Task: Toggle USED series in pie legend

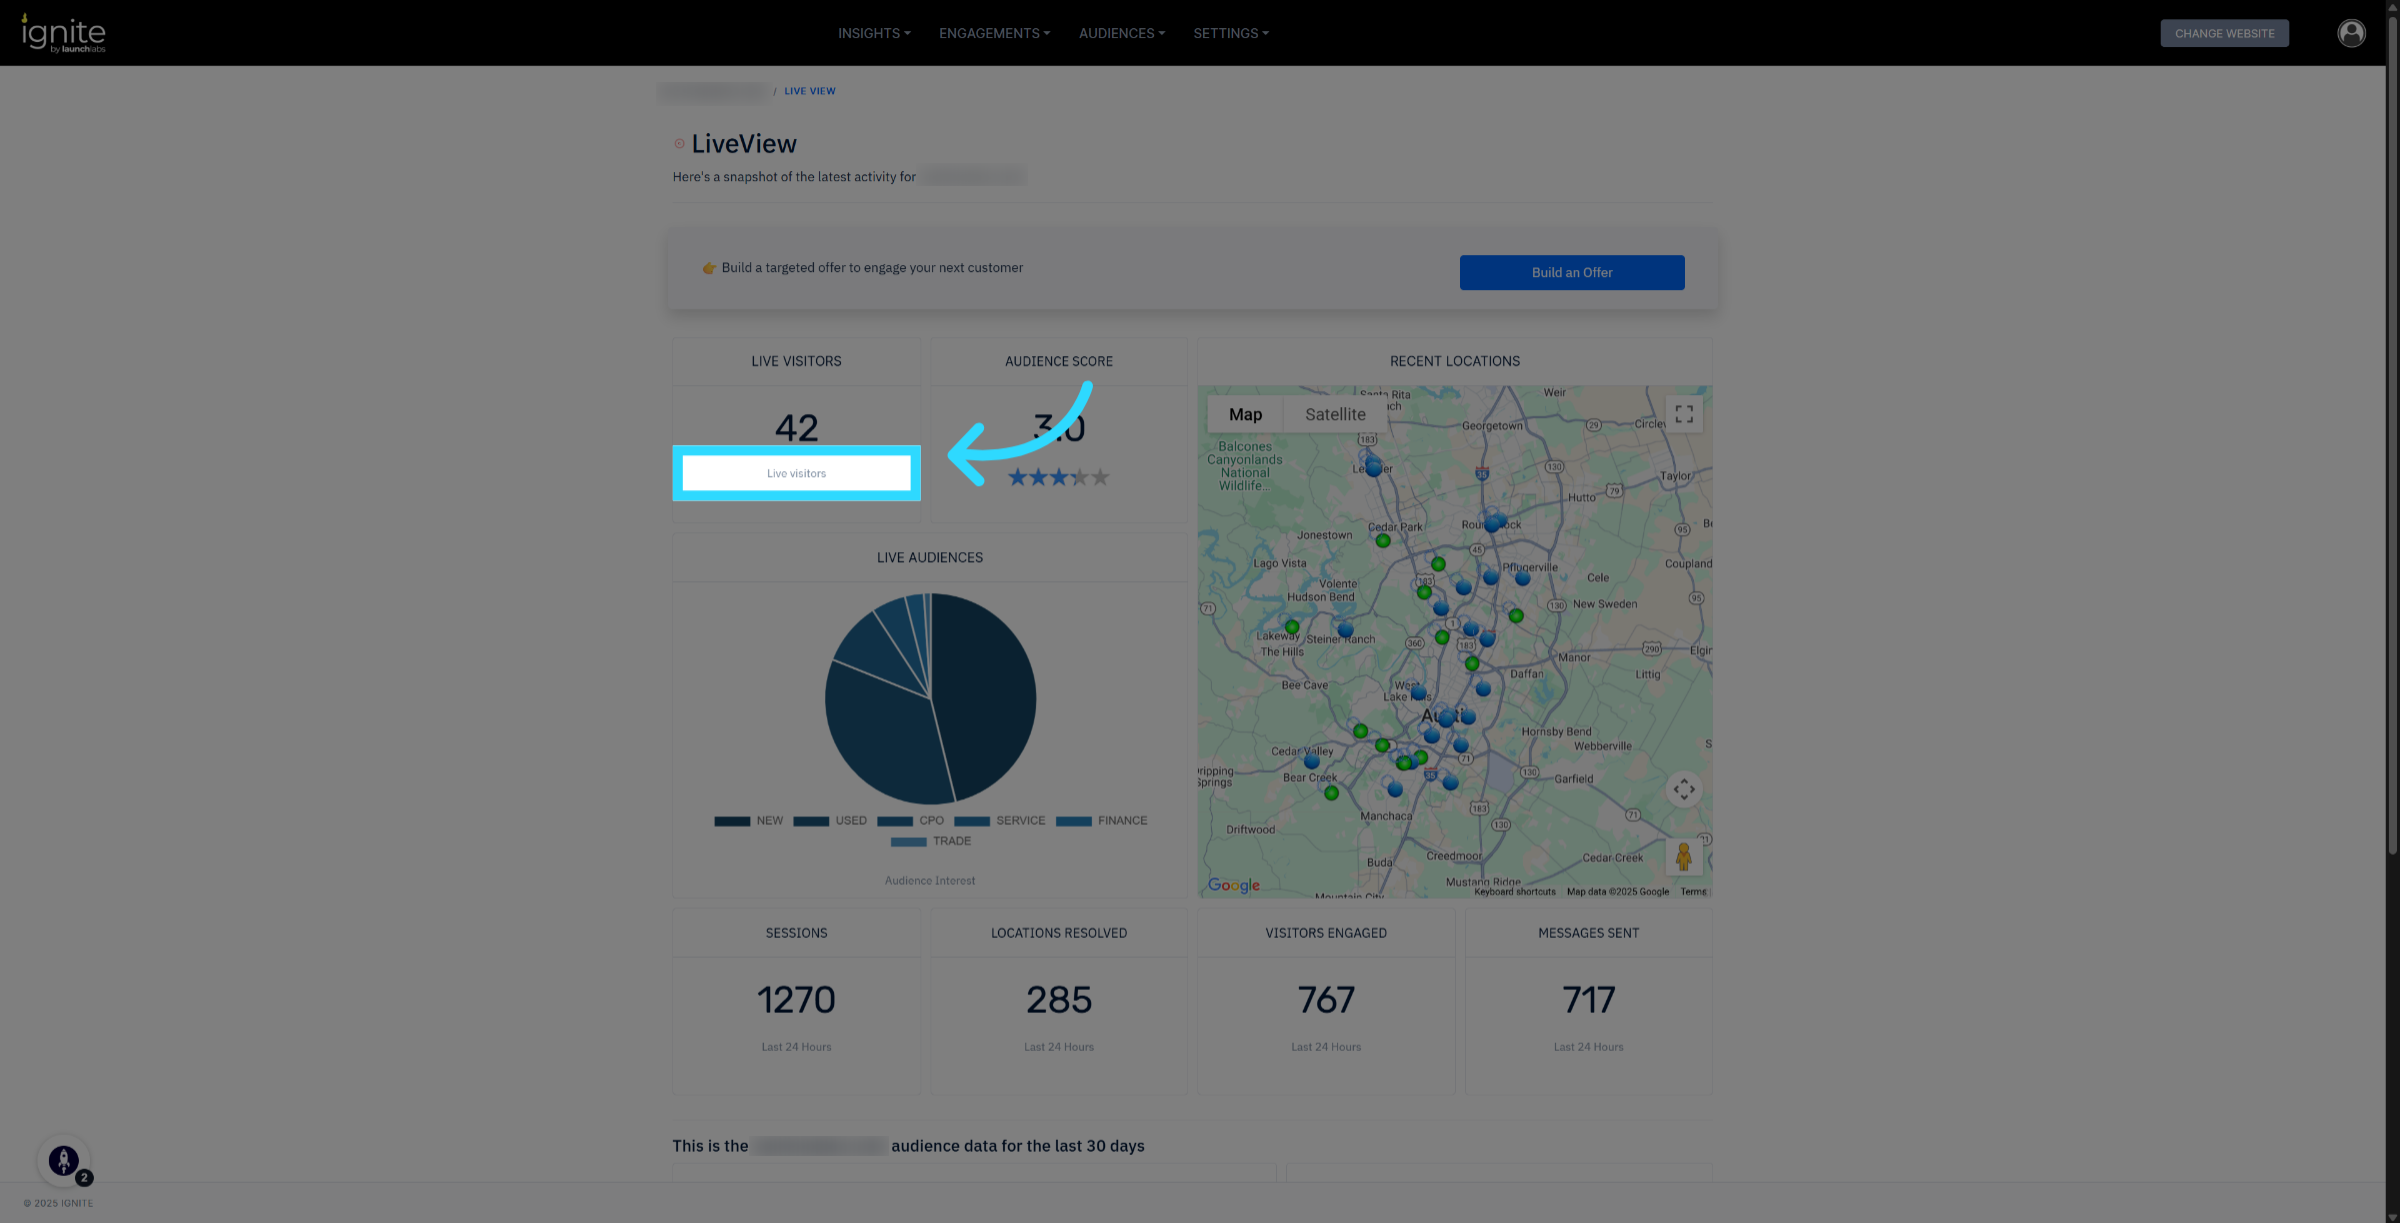Action: (x=830, y=821)
